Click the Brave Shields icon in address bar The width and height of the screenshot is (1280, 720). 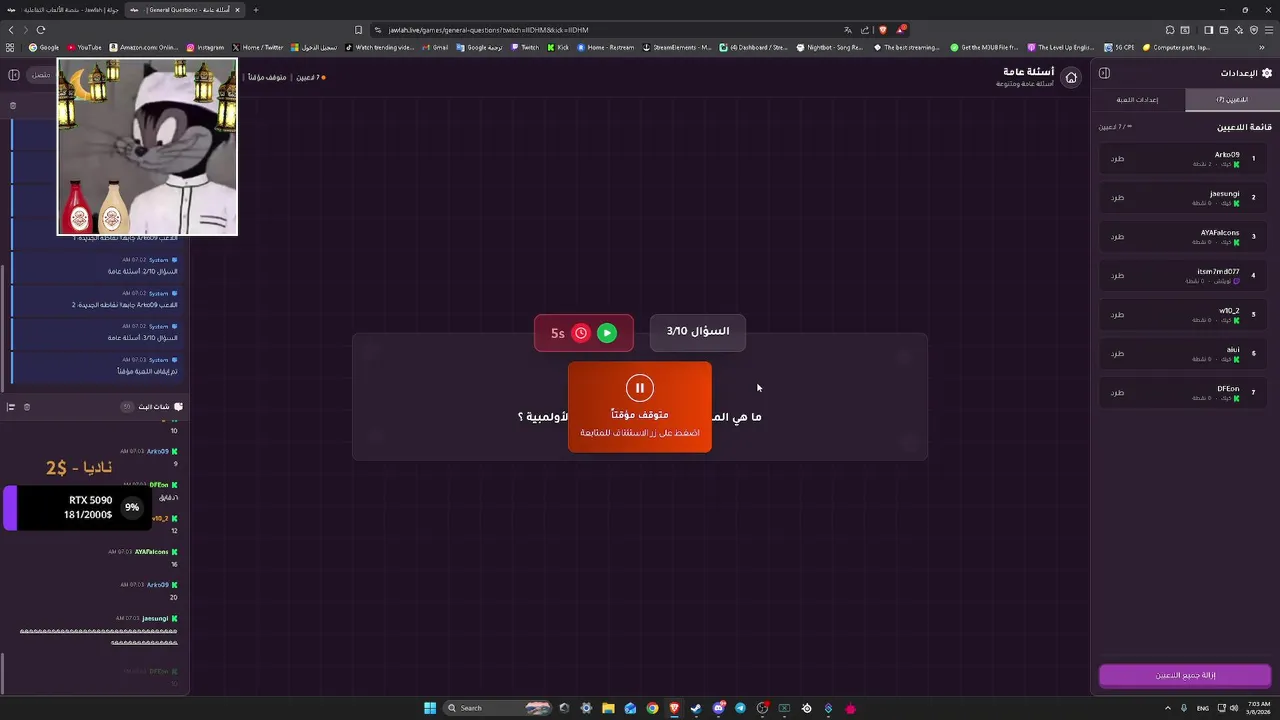pos(882,30)
